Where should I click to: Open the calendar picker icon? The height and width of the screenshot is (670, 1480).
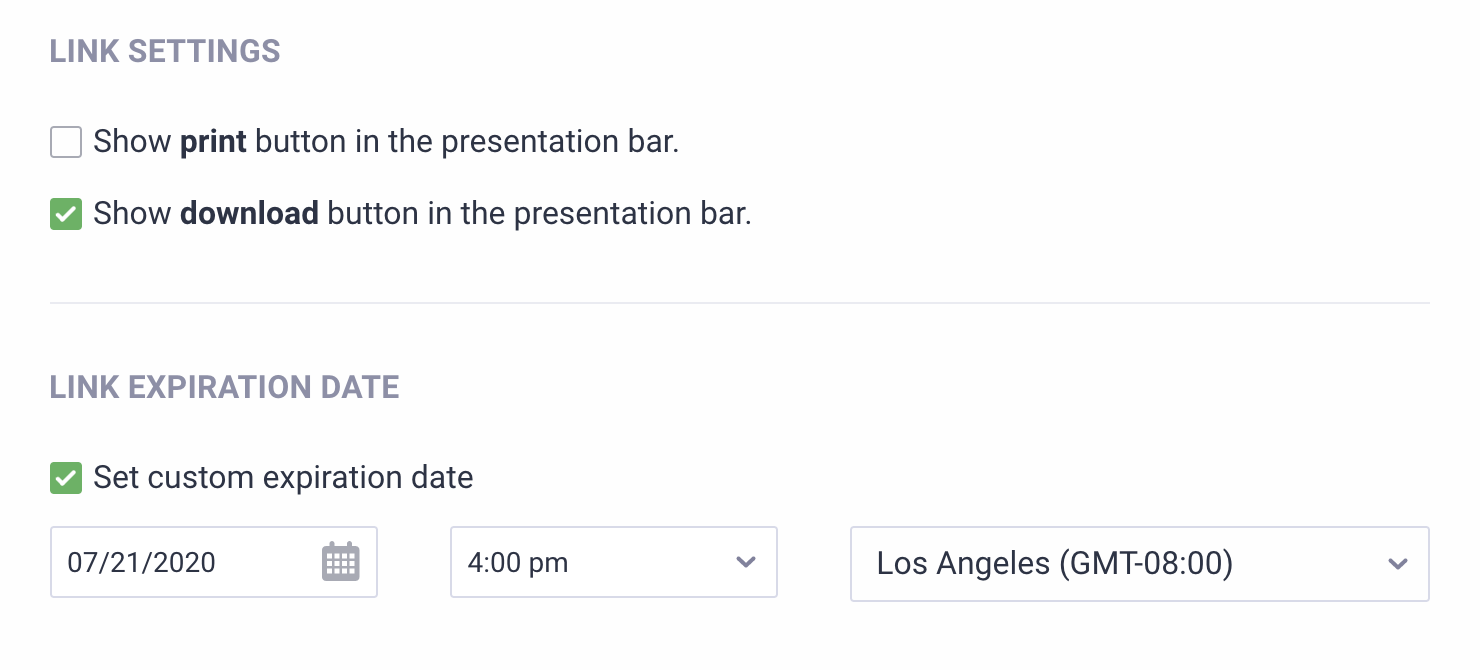[340, 562]
